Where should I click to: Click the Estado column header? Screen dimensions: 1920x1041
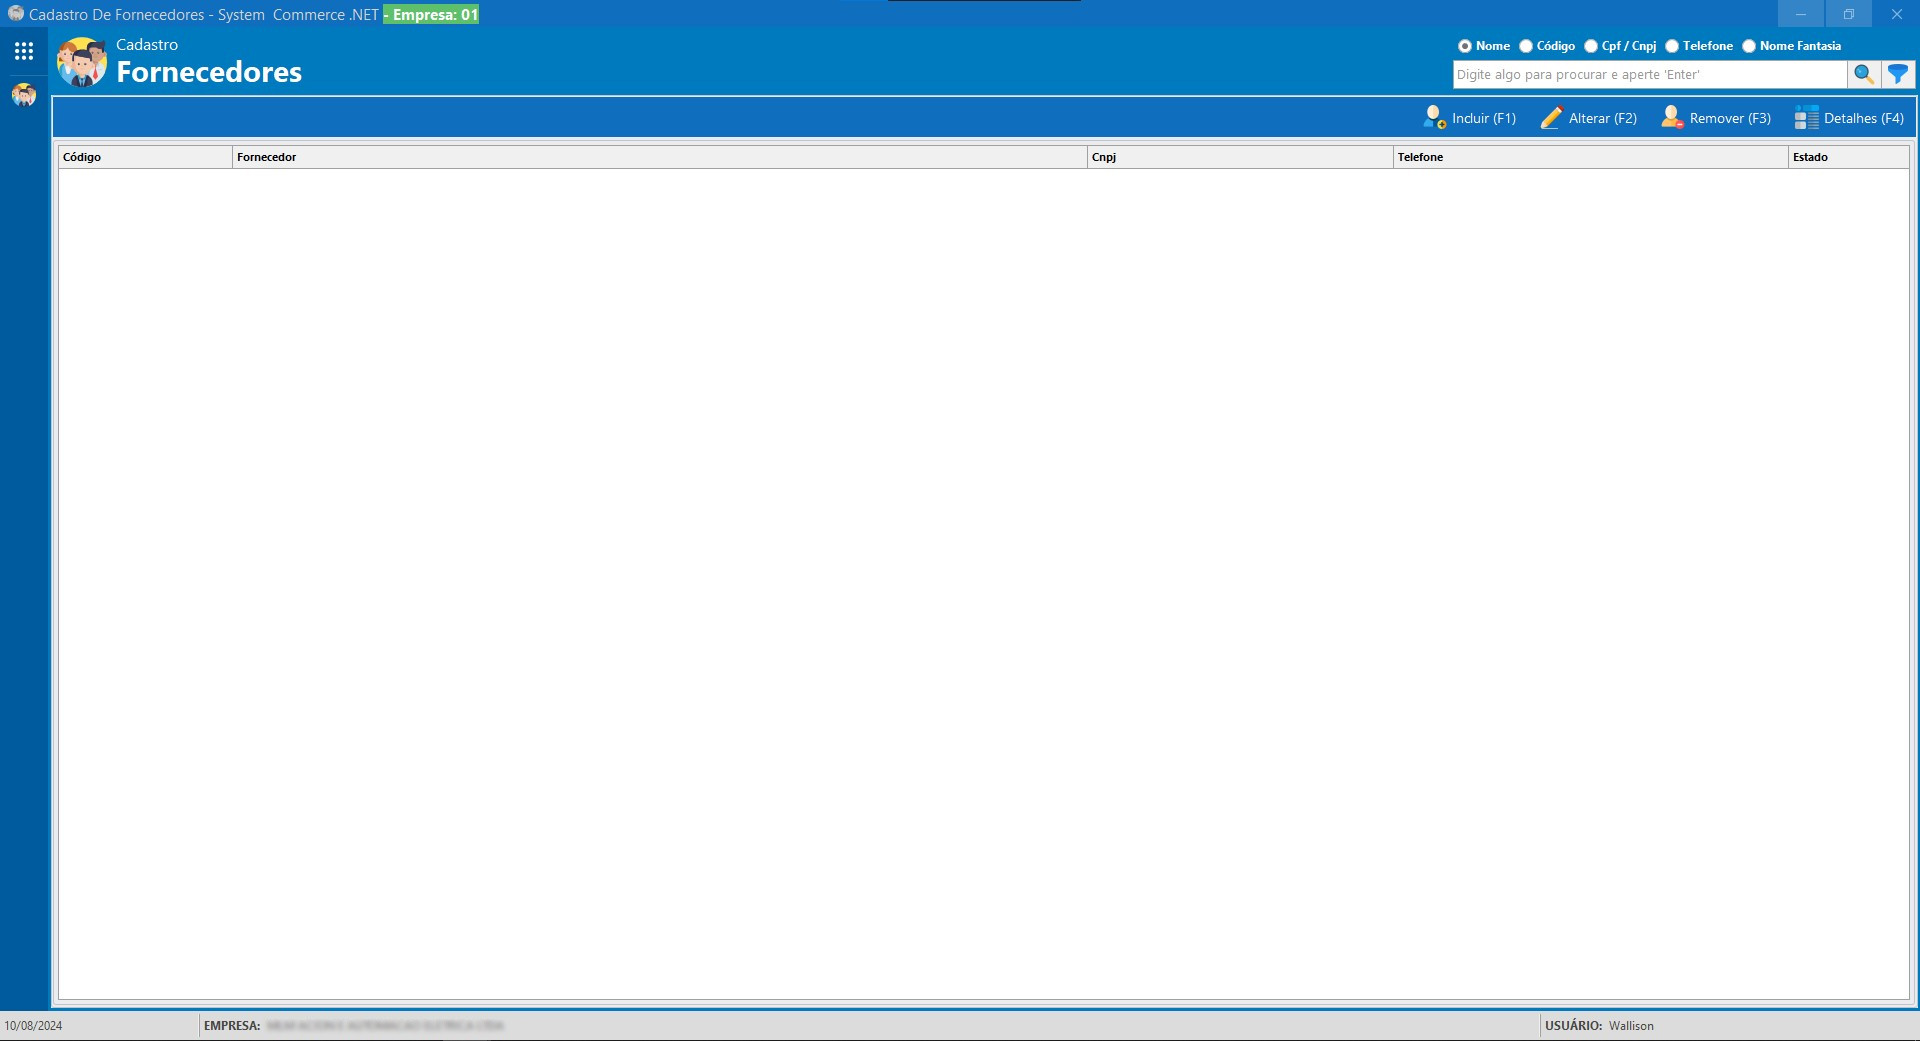click(1847, 157)
